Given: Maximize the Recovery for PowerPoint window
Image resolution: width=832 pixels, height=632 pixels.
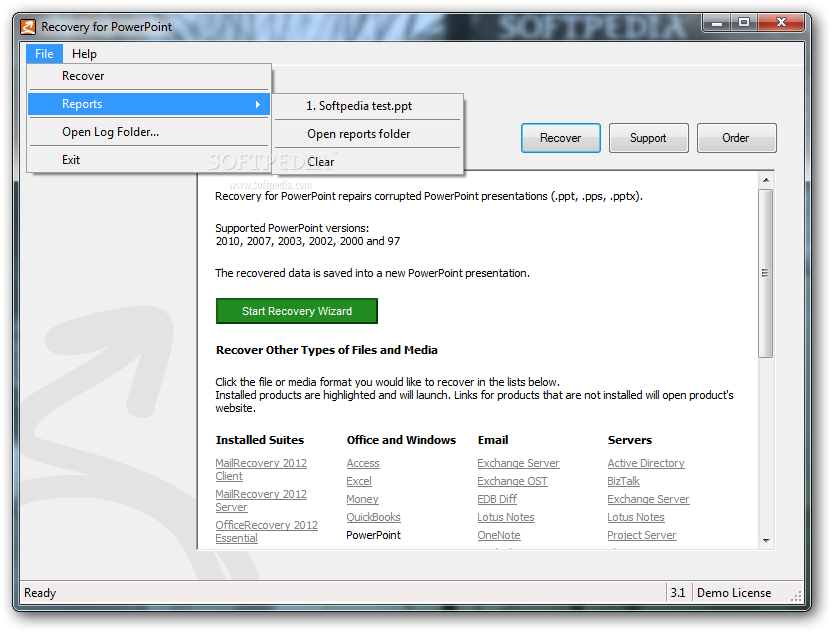Looking at the screenshot, I should (744, 23).
